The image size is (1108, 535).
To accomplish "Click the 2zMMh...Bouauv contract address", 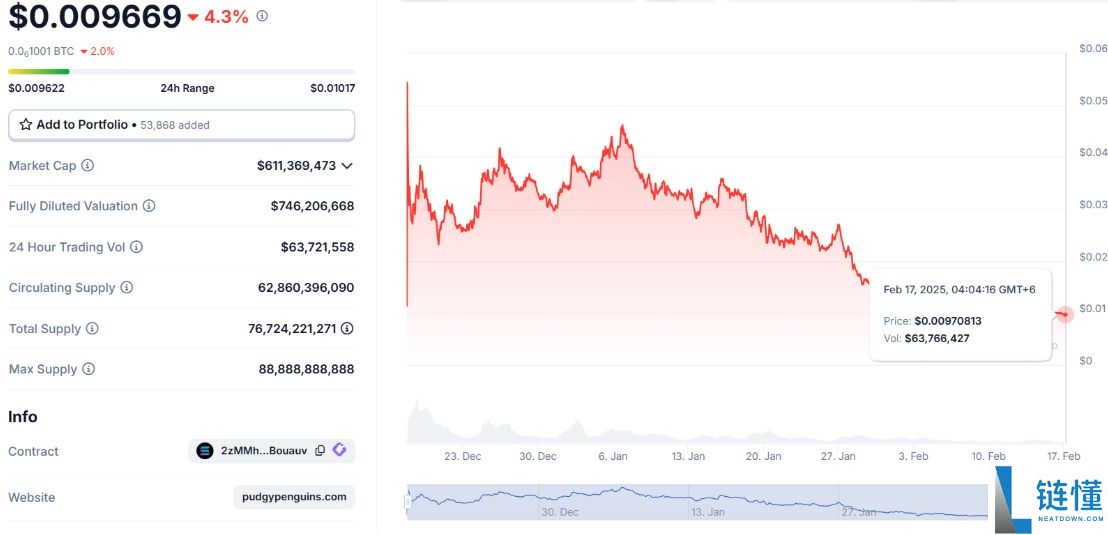I will [x=264, y=451].
